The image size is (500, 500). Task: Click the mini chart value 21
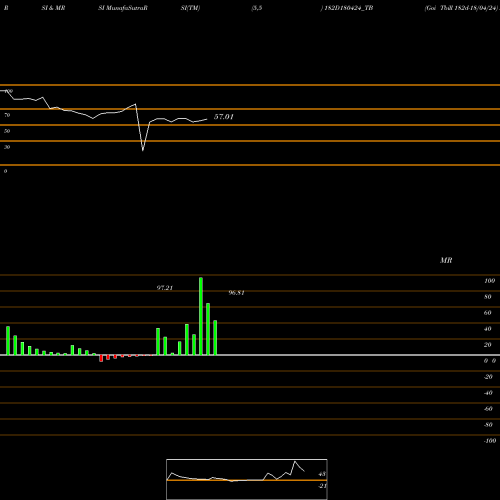click(323, 486)
